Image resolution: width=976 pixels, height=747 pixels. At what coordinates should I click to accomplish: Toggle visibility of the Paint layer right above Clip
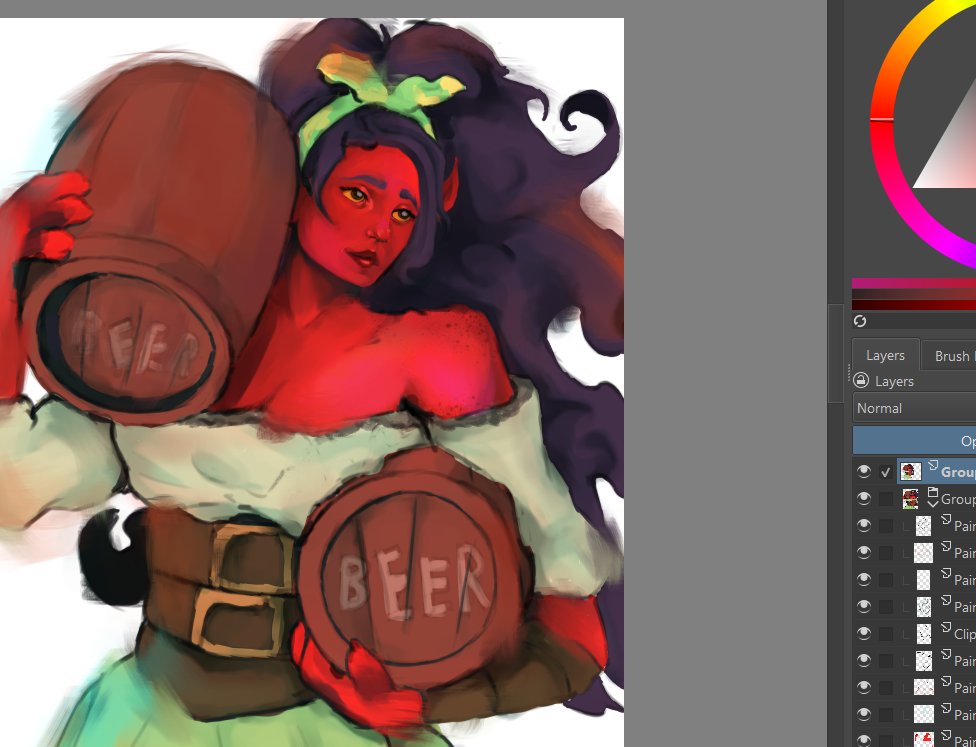tap(864, 606)
